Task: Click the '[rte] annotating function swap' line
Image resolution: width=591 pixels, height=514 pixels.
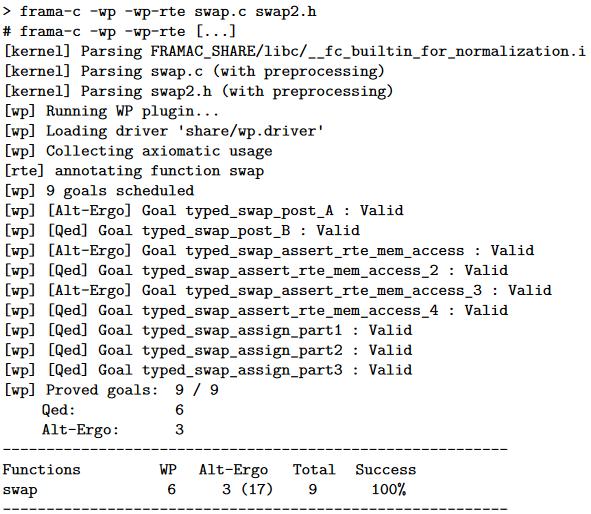Action: [x=134, y=171]
